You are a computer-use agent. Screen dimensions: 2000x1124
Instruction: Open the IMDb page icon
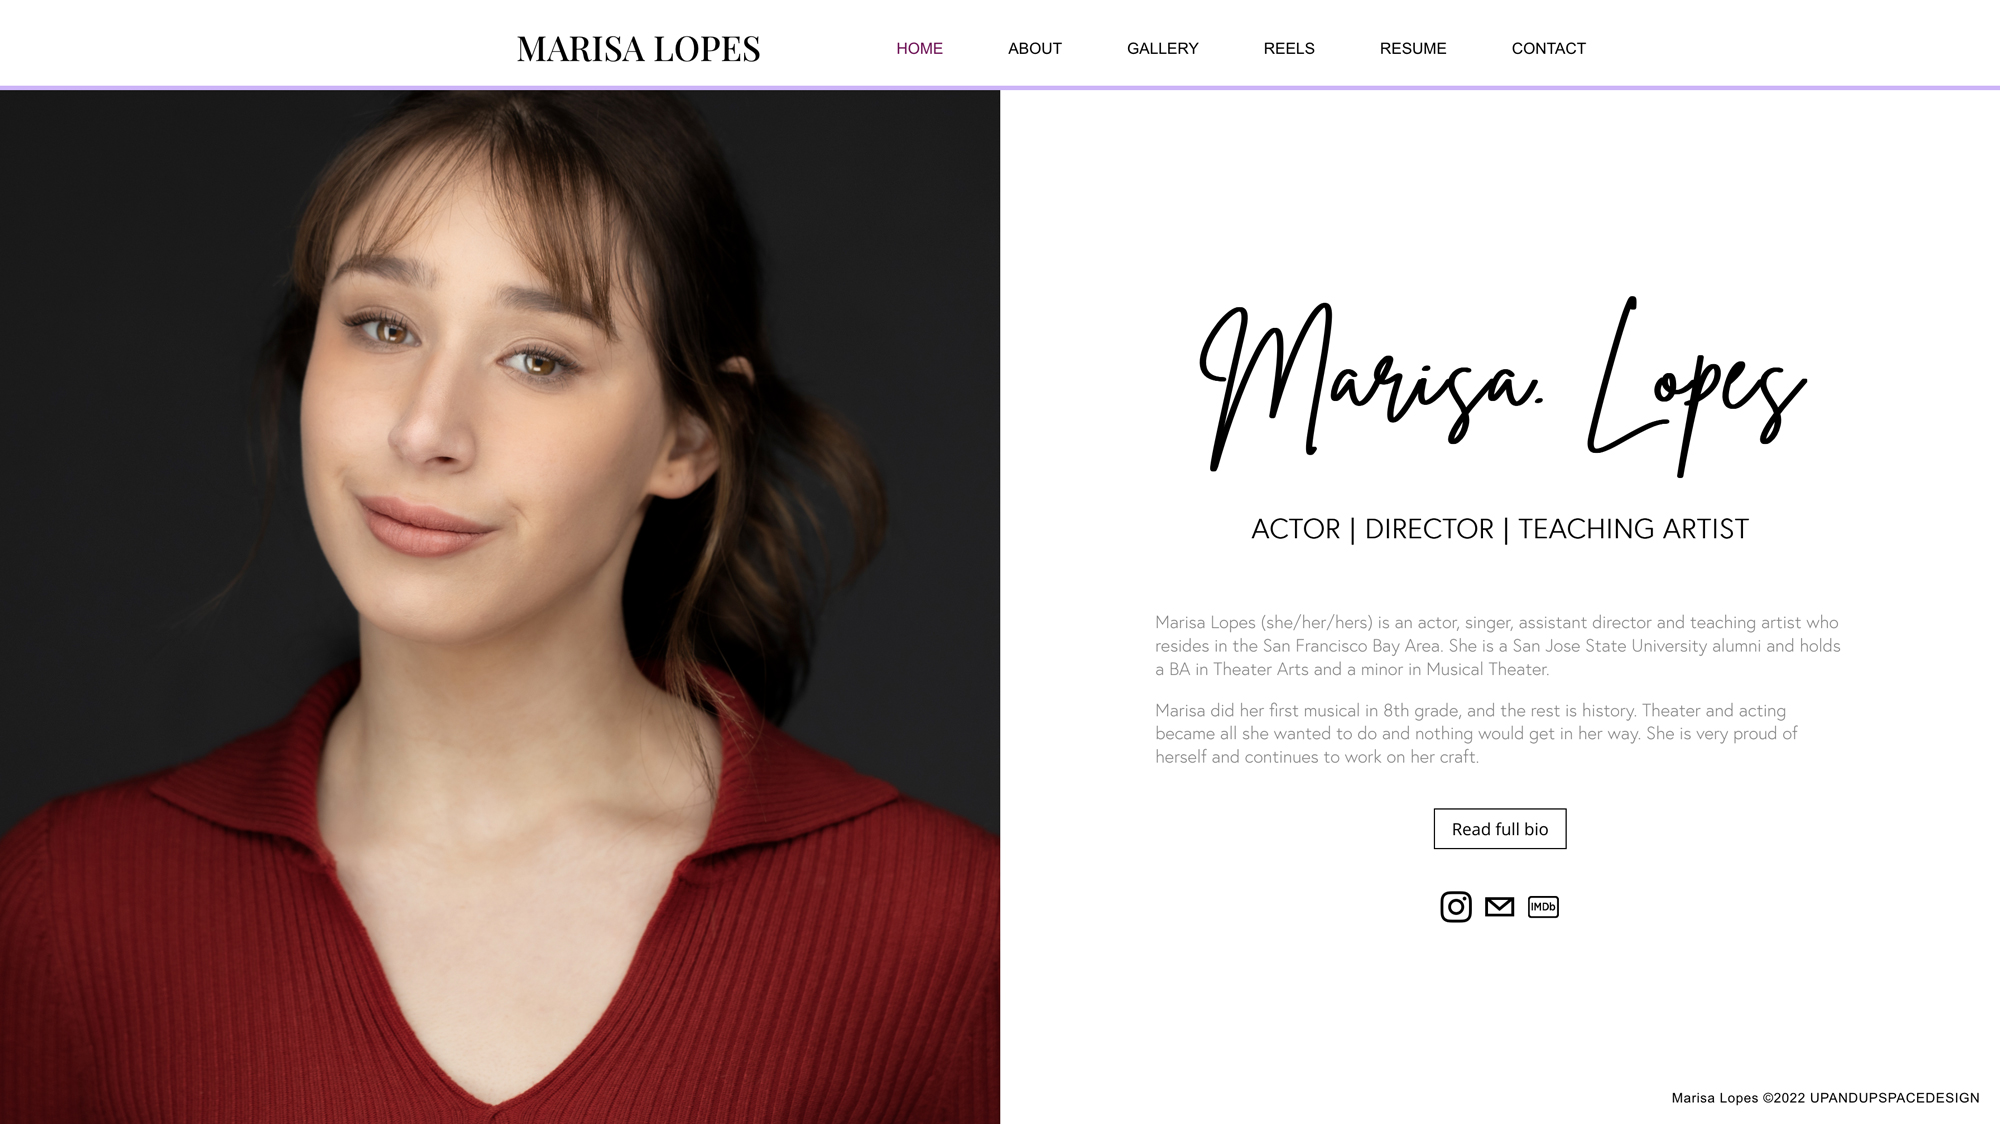click(x=1543, y=907)
